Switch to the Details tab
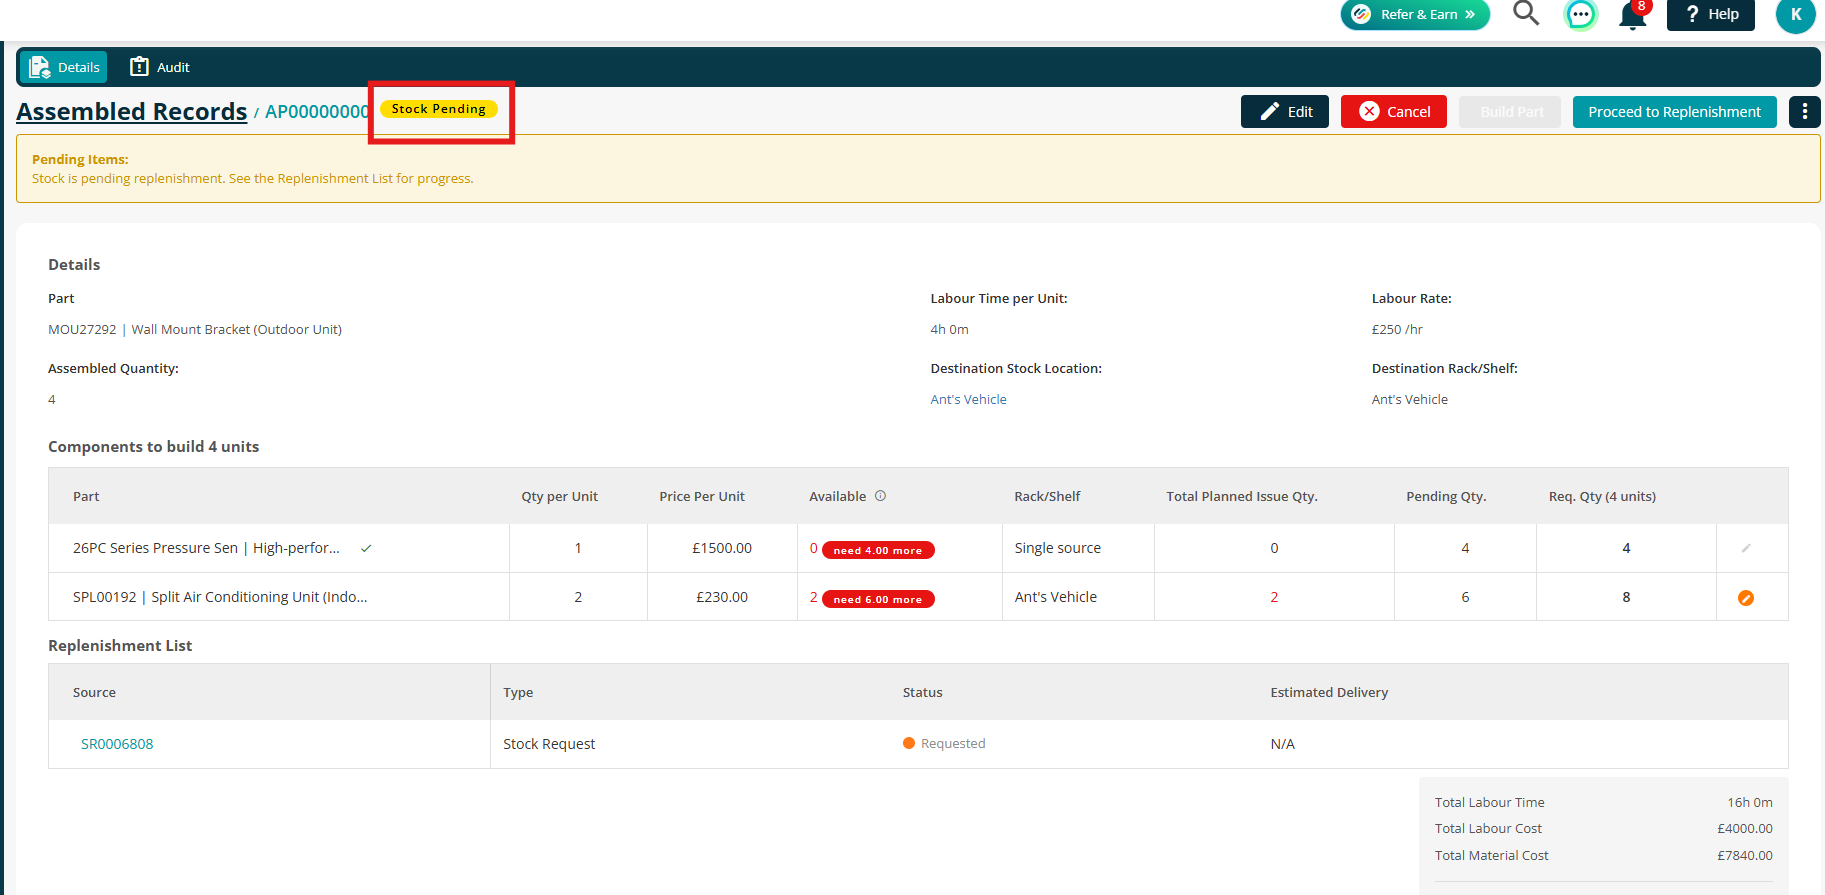1825x895 pixels. 64,67
